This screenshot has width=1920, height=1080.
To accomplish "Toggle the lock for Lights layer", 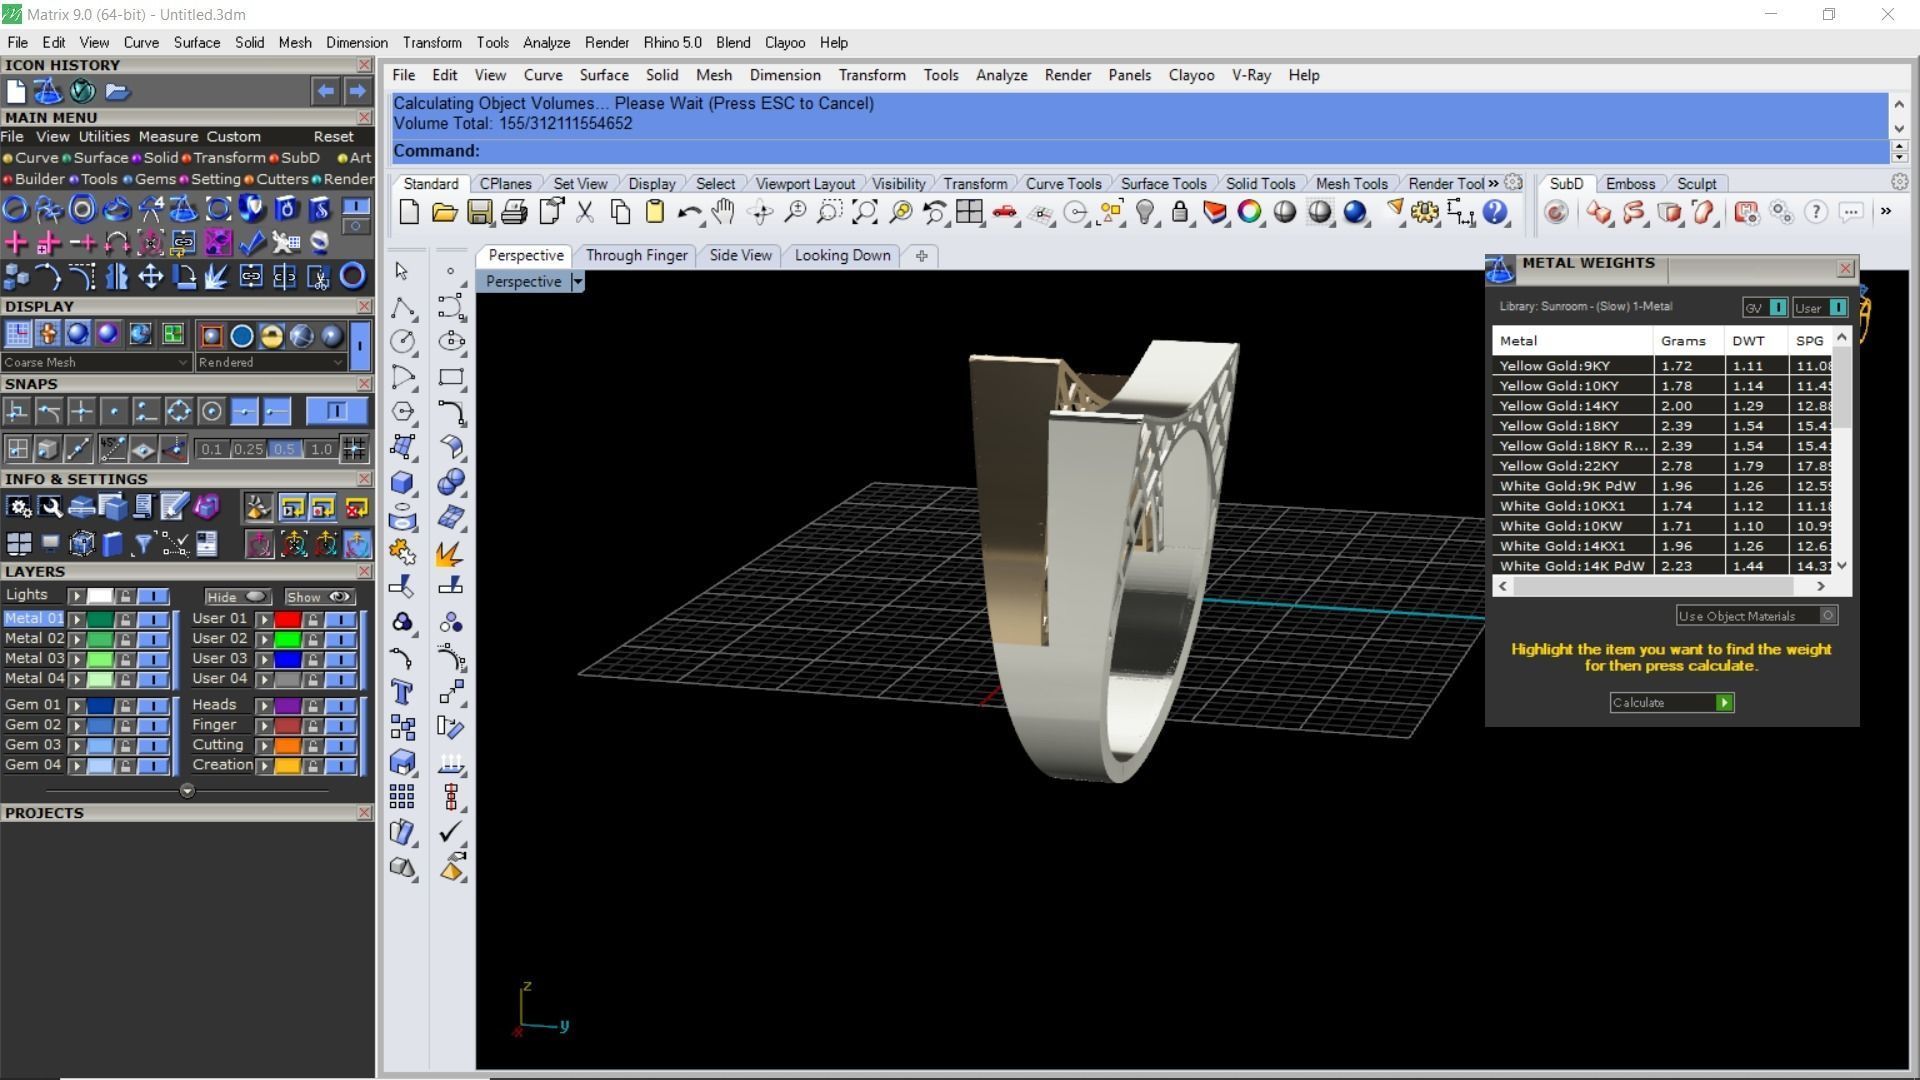I will [125, 596].
